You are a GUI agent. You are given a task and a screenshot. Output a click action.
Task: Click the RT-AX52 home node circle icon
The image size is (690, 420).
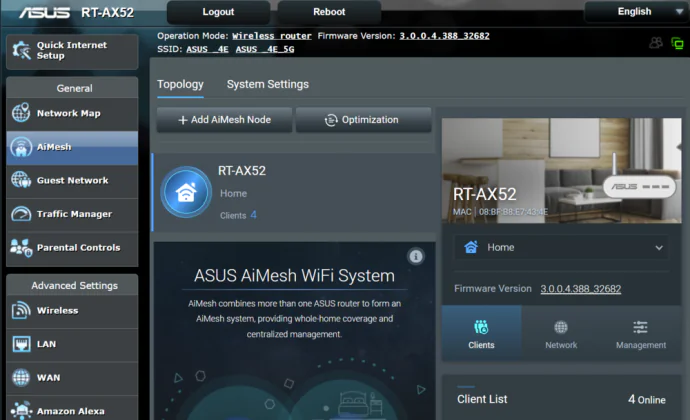186,192
